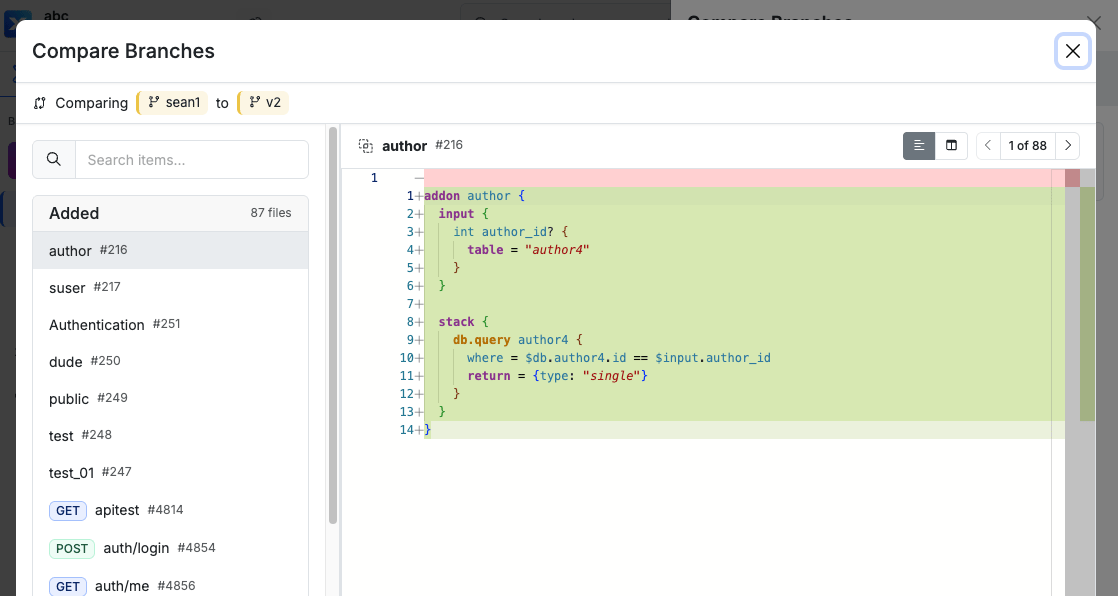Open the suser #217 file
The image size is (1118, 596).
170,287
